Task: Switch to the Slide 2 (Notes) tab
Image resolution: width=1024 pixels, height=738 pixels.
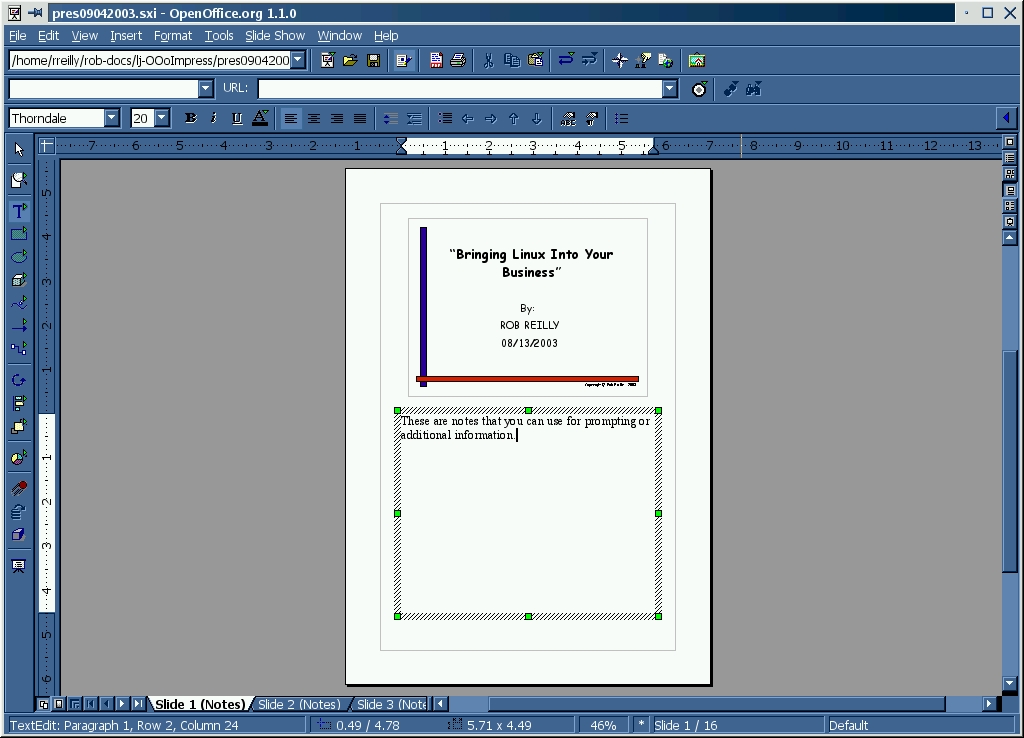Action: tap(299, 704)
